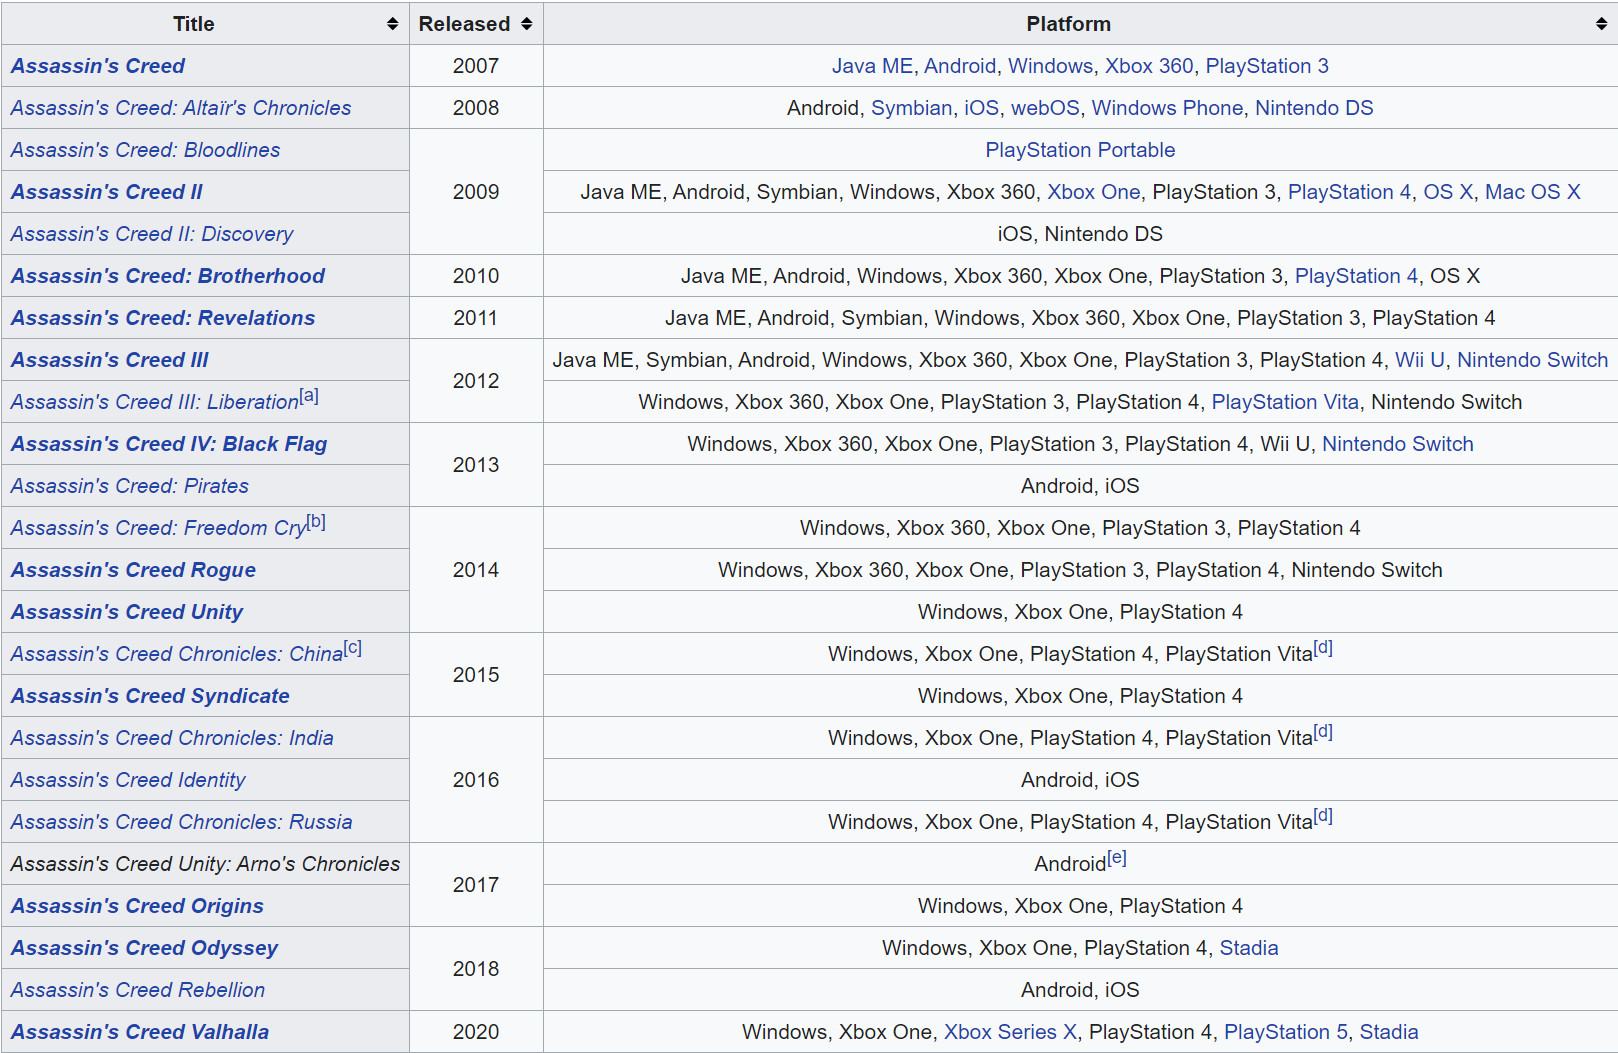The height and width of the screenshot is (1053, 1618).
Task: Follow PlayStation 4 link in Brotherhood row
Action: tap(1357, 276)
